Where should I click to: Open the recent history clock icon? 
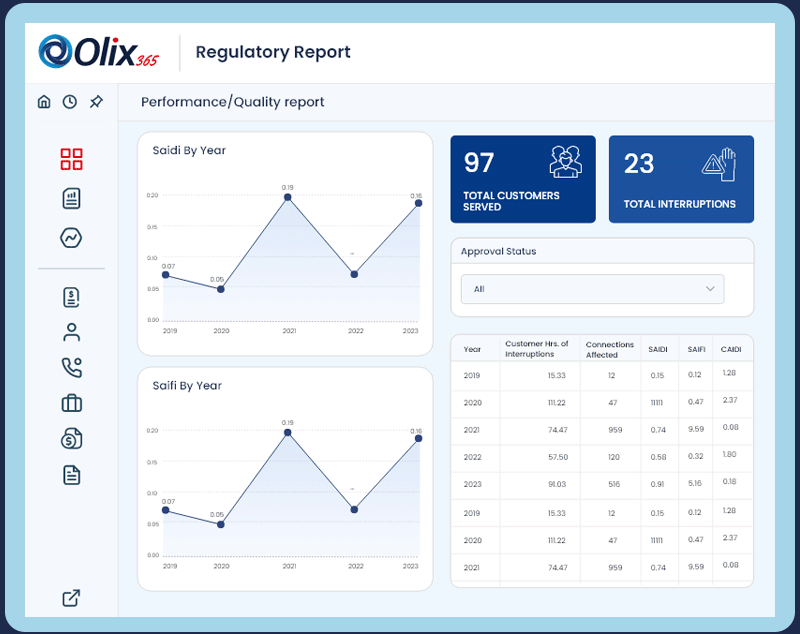(x=70, y=101)
